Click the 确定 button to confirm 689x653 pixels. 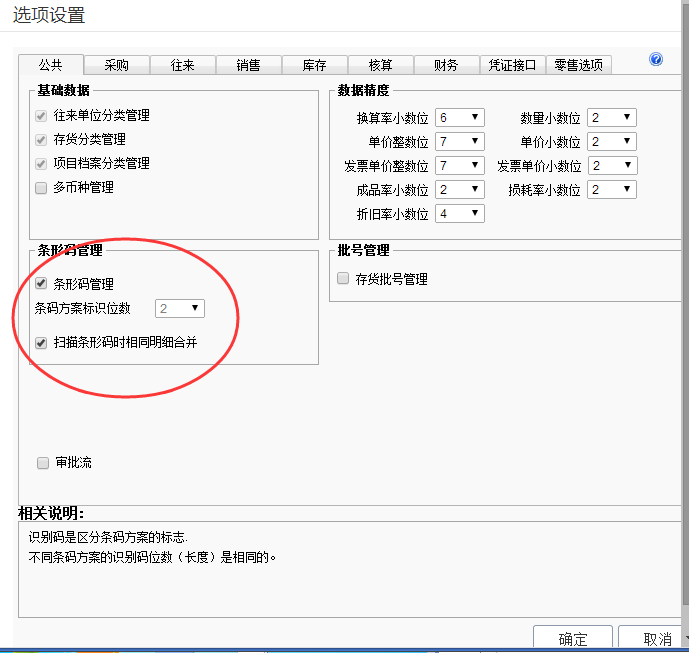pyautogui.click(x=573, y=639)
